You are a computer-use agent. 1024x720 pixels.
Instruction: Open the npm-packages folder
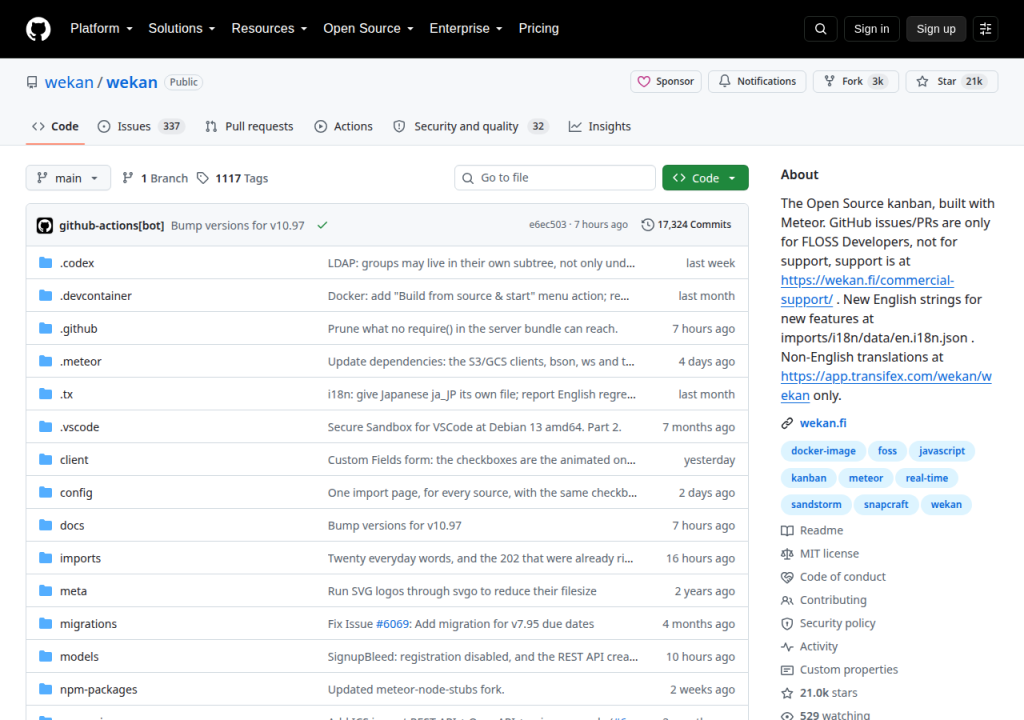point(99,689)
